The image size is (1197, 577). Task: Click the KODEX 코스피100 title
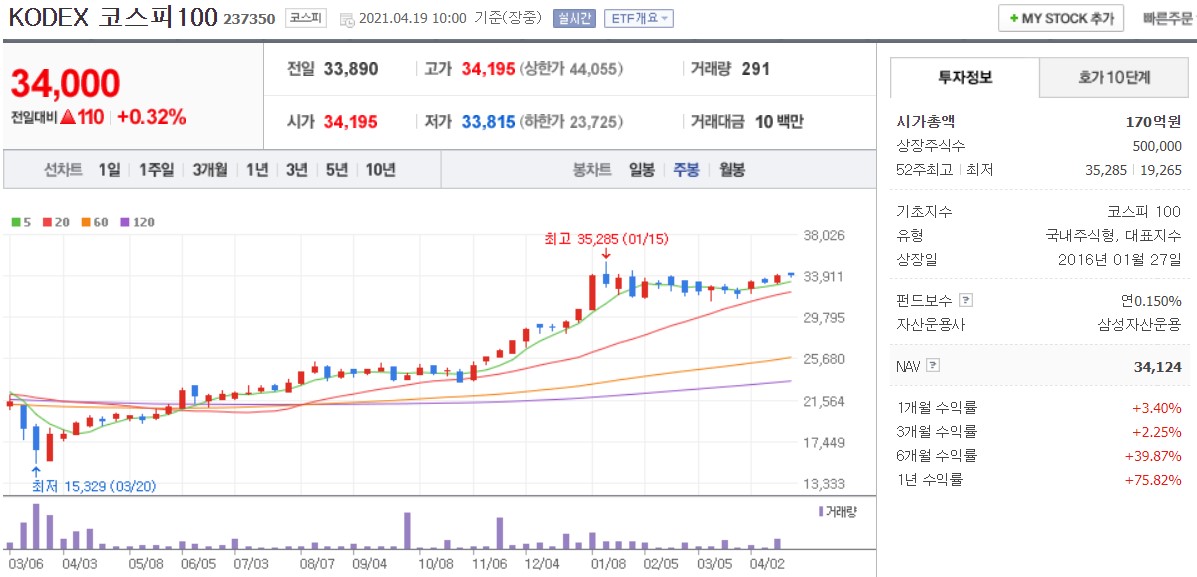pyautogui.click(x=113, y=18)
